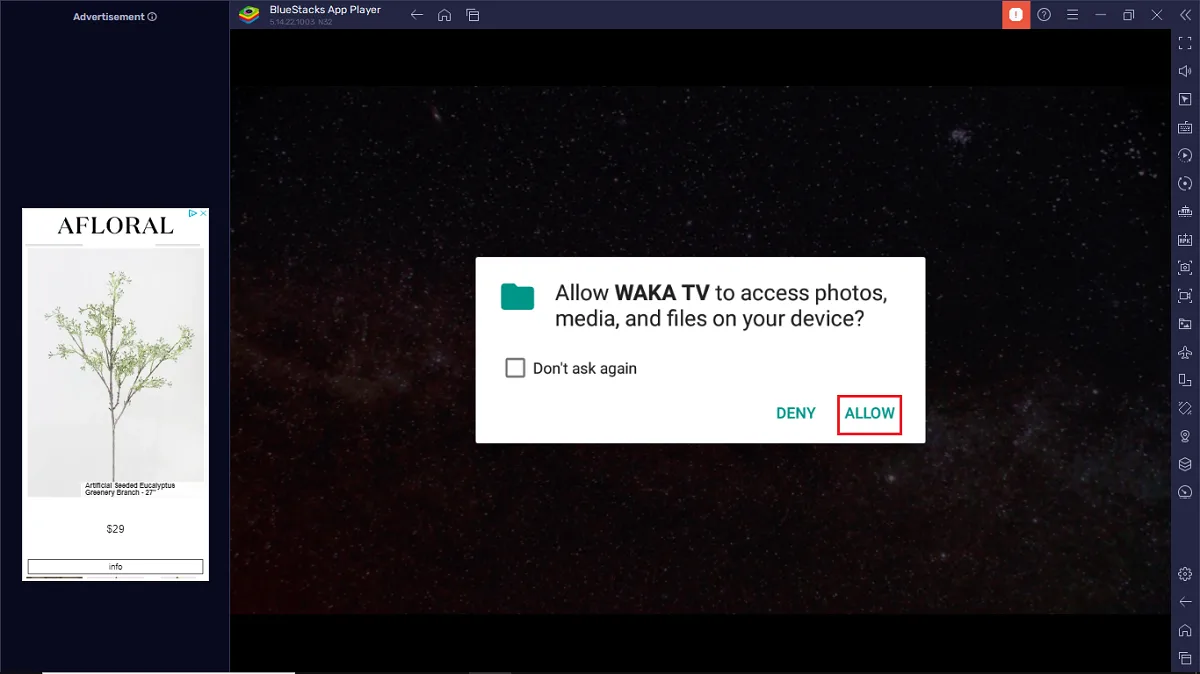Click the sidebar icon just below the shake icon
1200x674 pixels.
coord(1185,436)
